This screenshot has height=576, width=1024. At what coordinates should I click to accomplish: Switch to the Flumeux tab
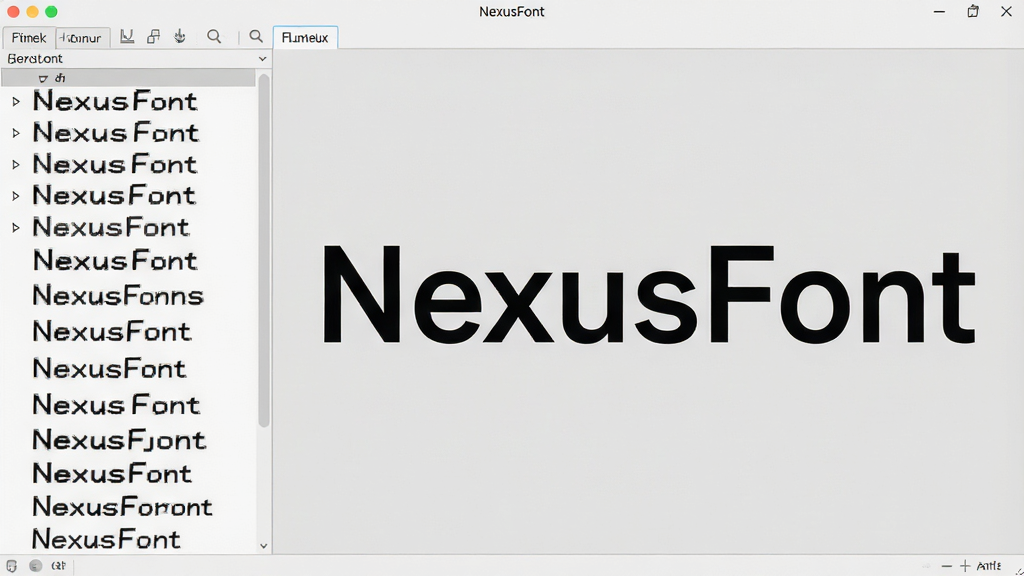click(305, 38)
